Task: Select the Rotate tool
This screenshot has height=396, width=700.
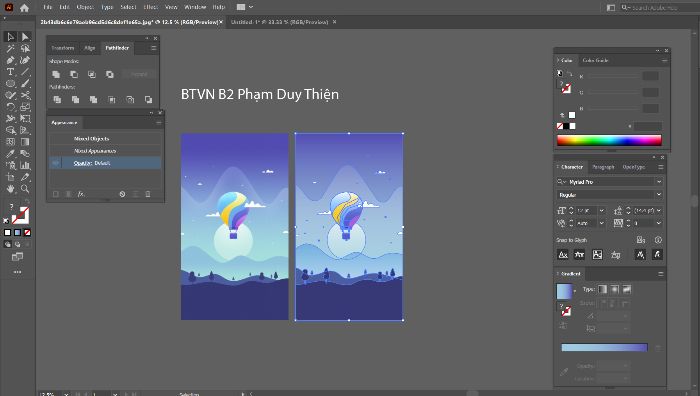Action: pos(10,107)
